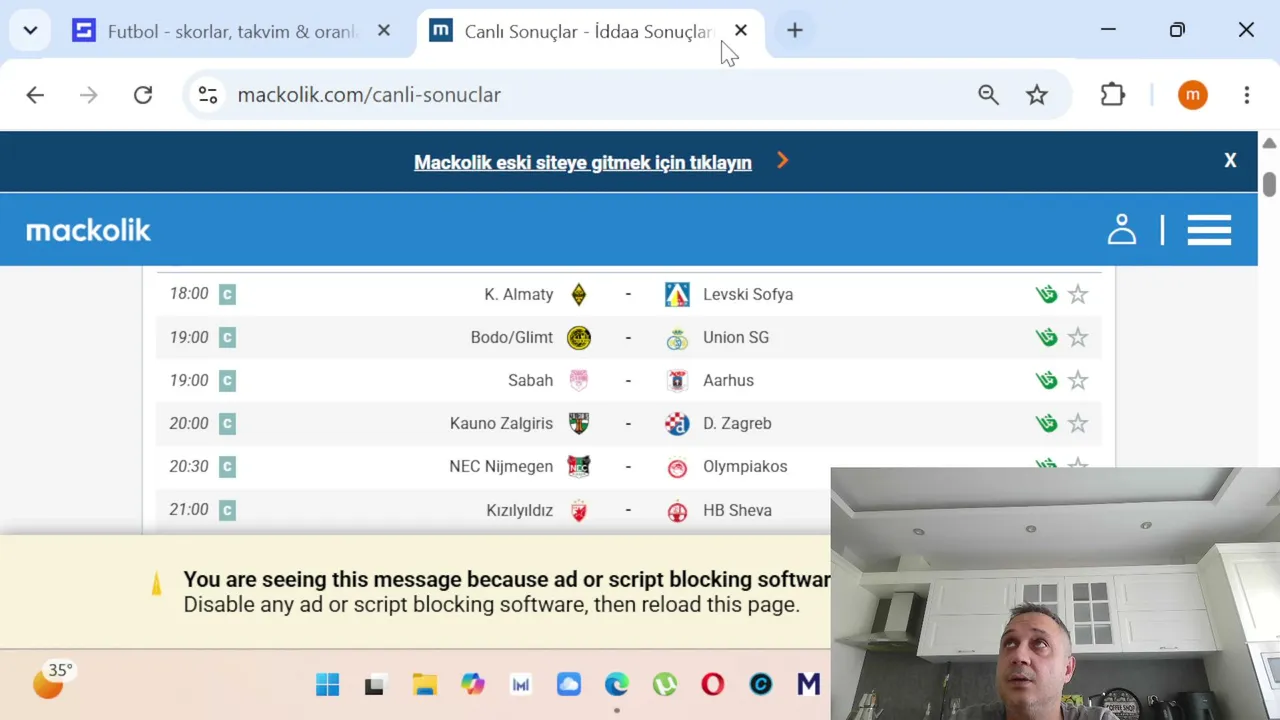Click the Olympiakos team crest

tap(677, 467)
